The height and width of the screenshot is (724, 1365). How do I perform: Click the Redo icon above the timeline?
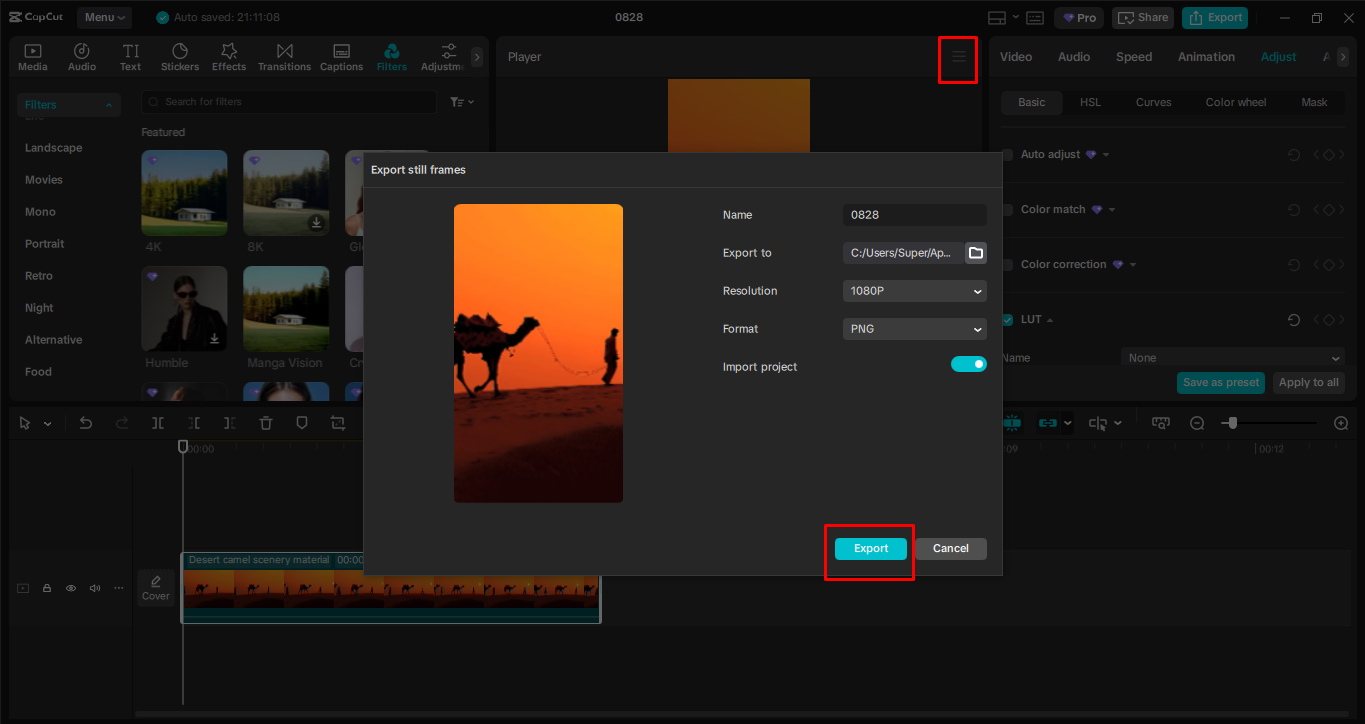[121, 422]
